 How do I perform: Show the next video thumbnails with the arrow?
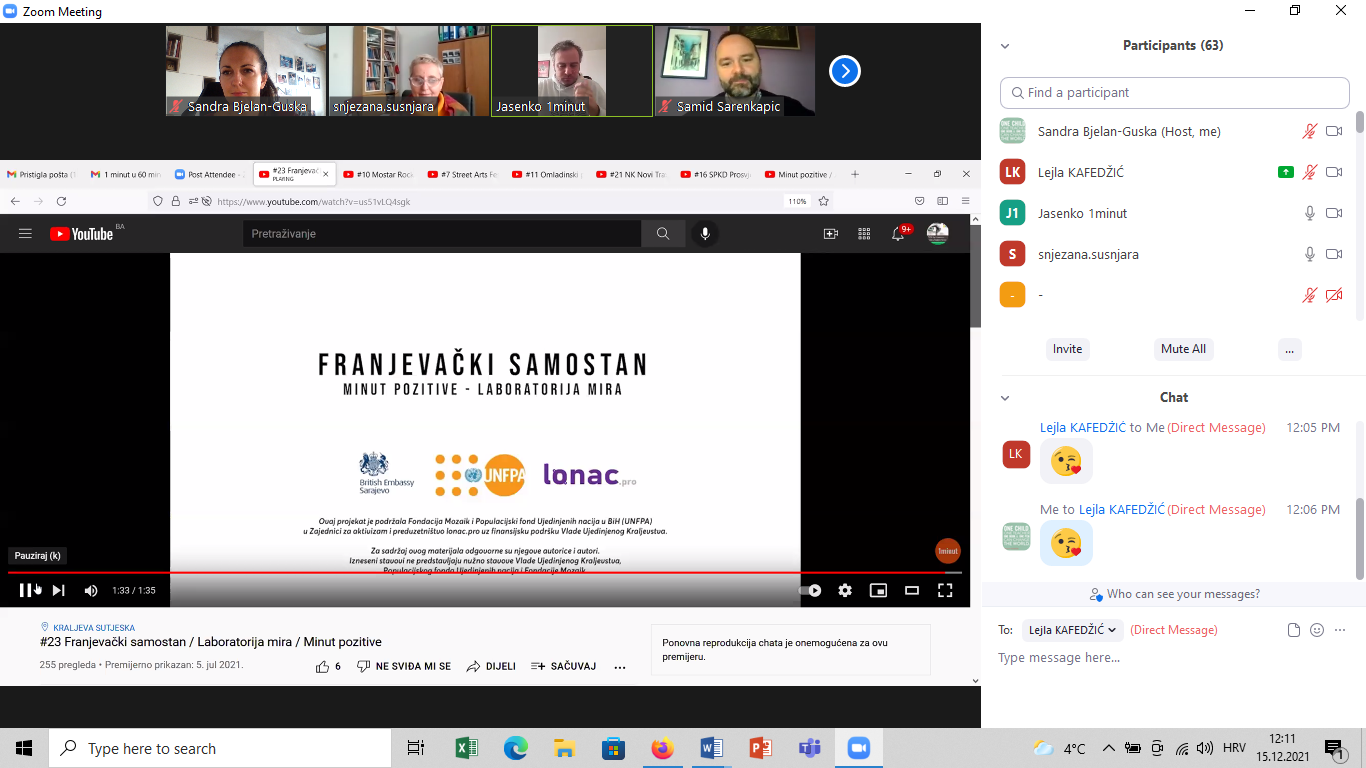(845, 71)
